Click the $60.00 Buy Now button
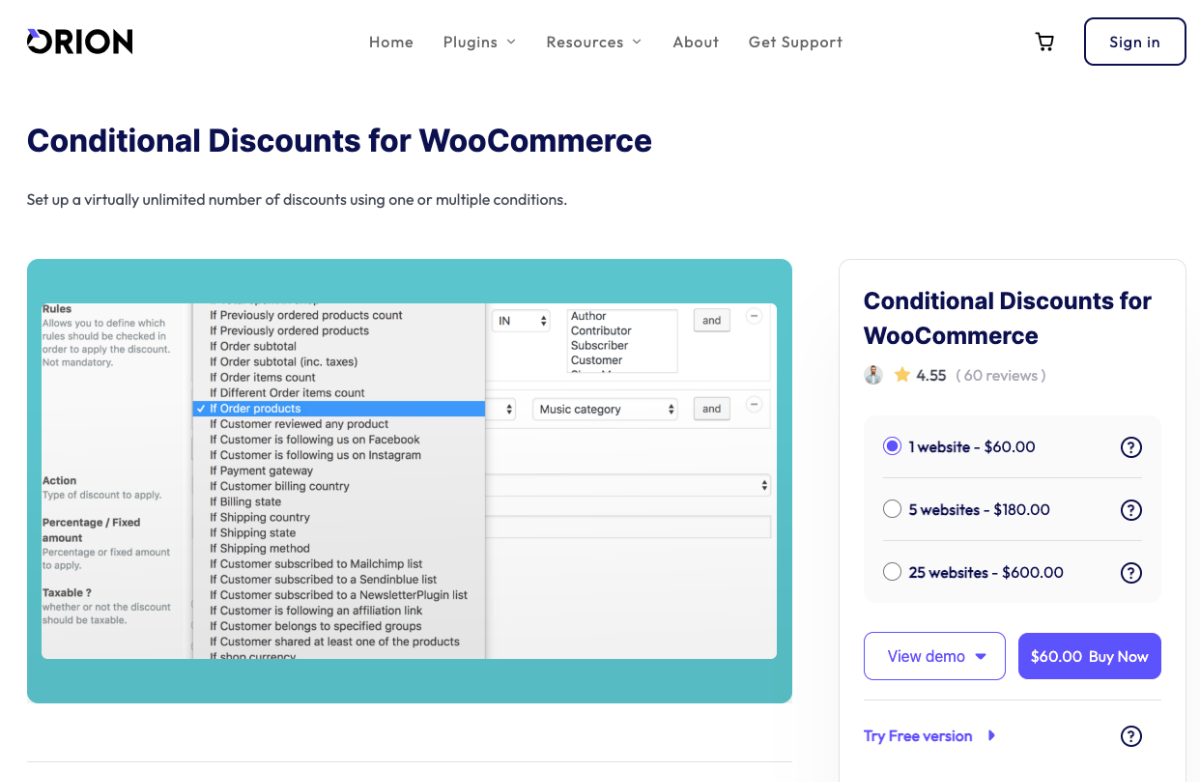This screenshot has height=782, width=1200. click(1090, 656)
